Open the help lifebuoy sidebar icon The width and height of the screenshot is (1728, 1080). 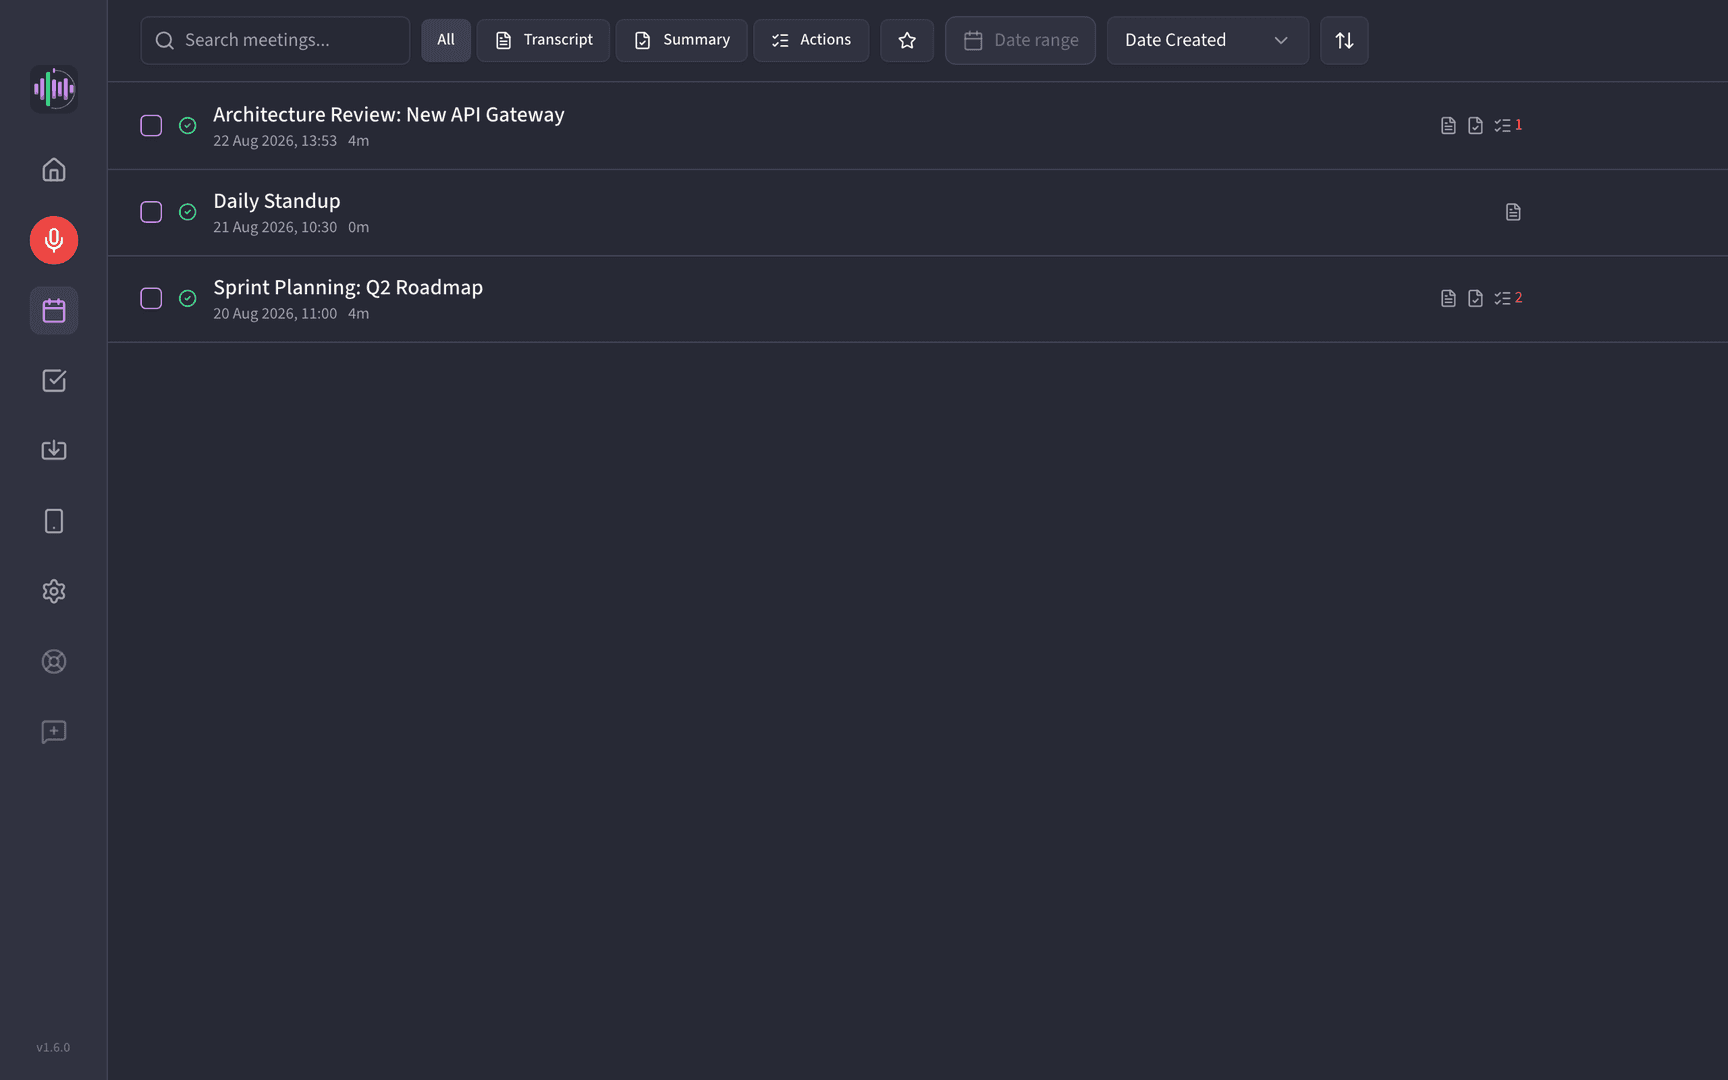54,662
